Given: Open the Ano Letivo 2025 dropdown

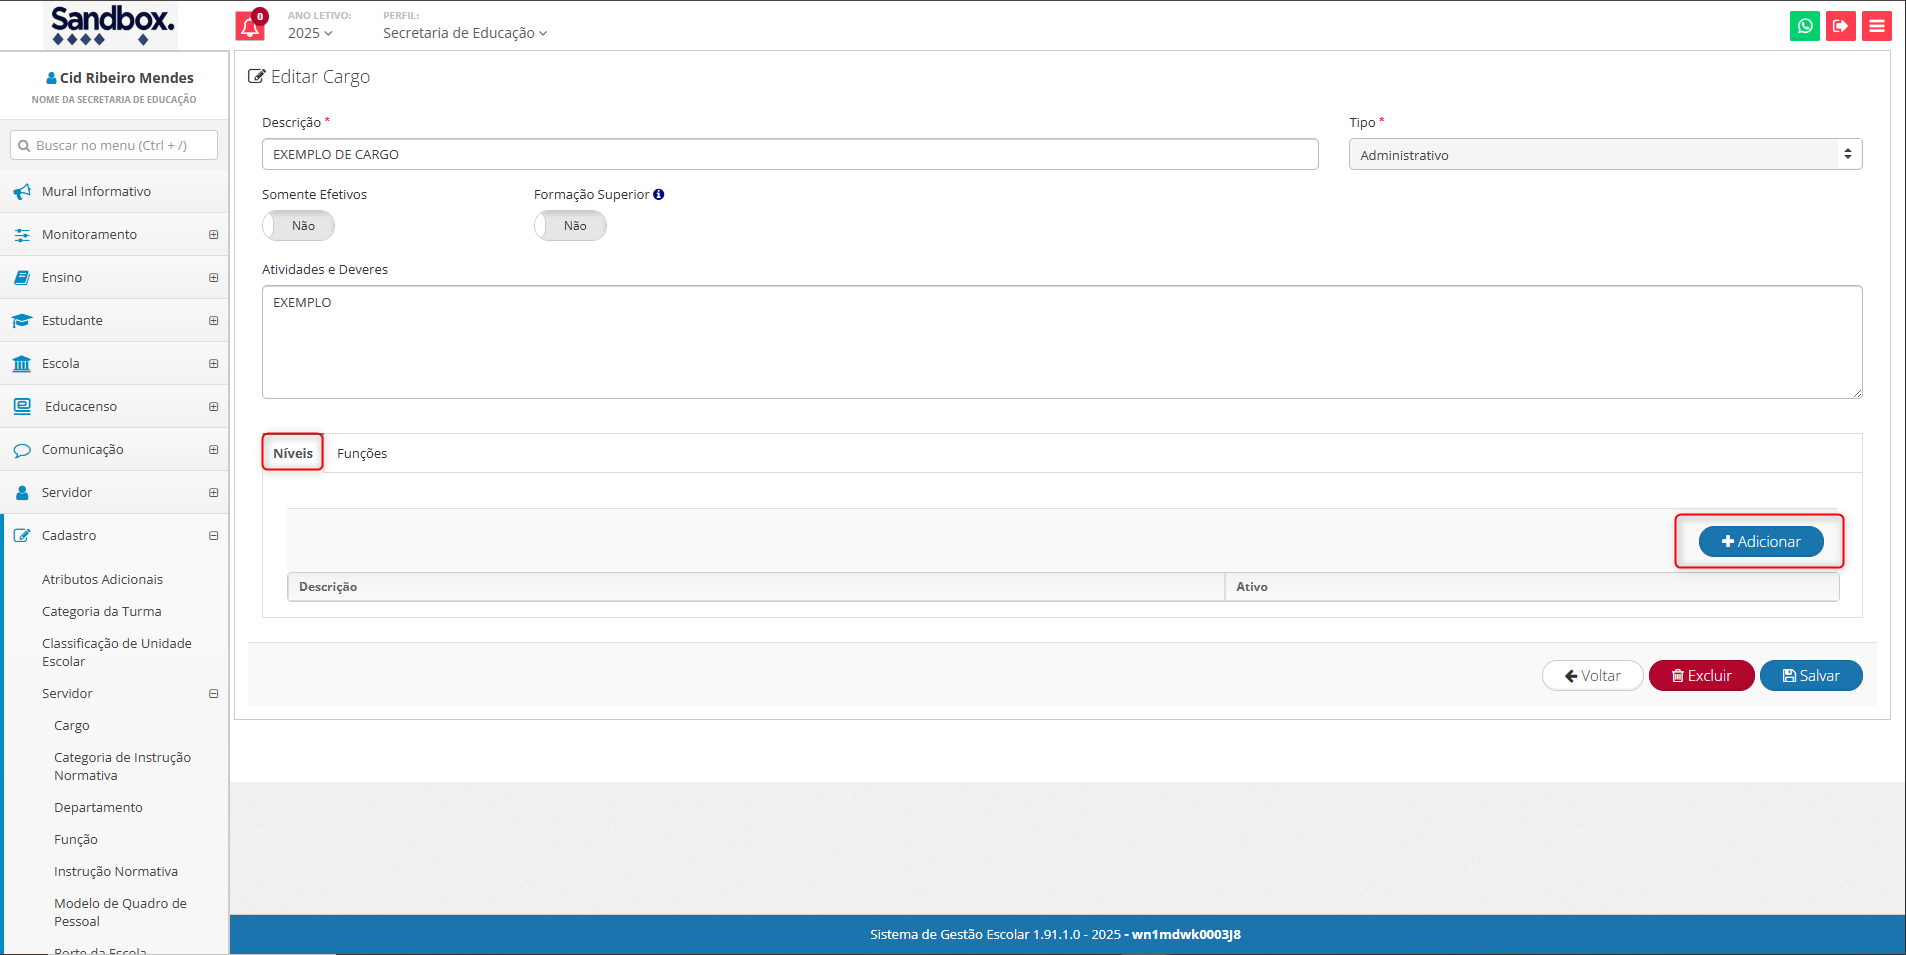Looking at the screenshot, I should coord(310,33).
